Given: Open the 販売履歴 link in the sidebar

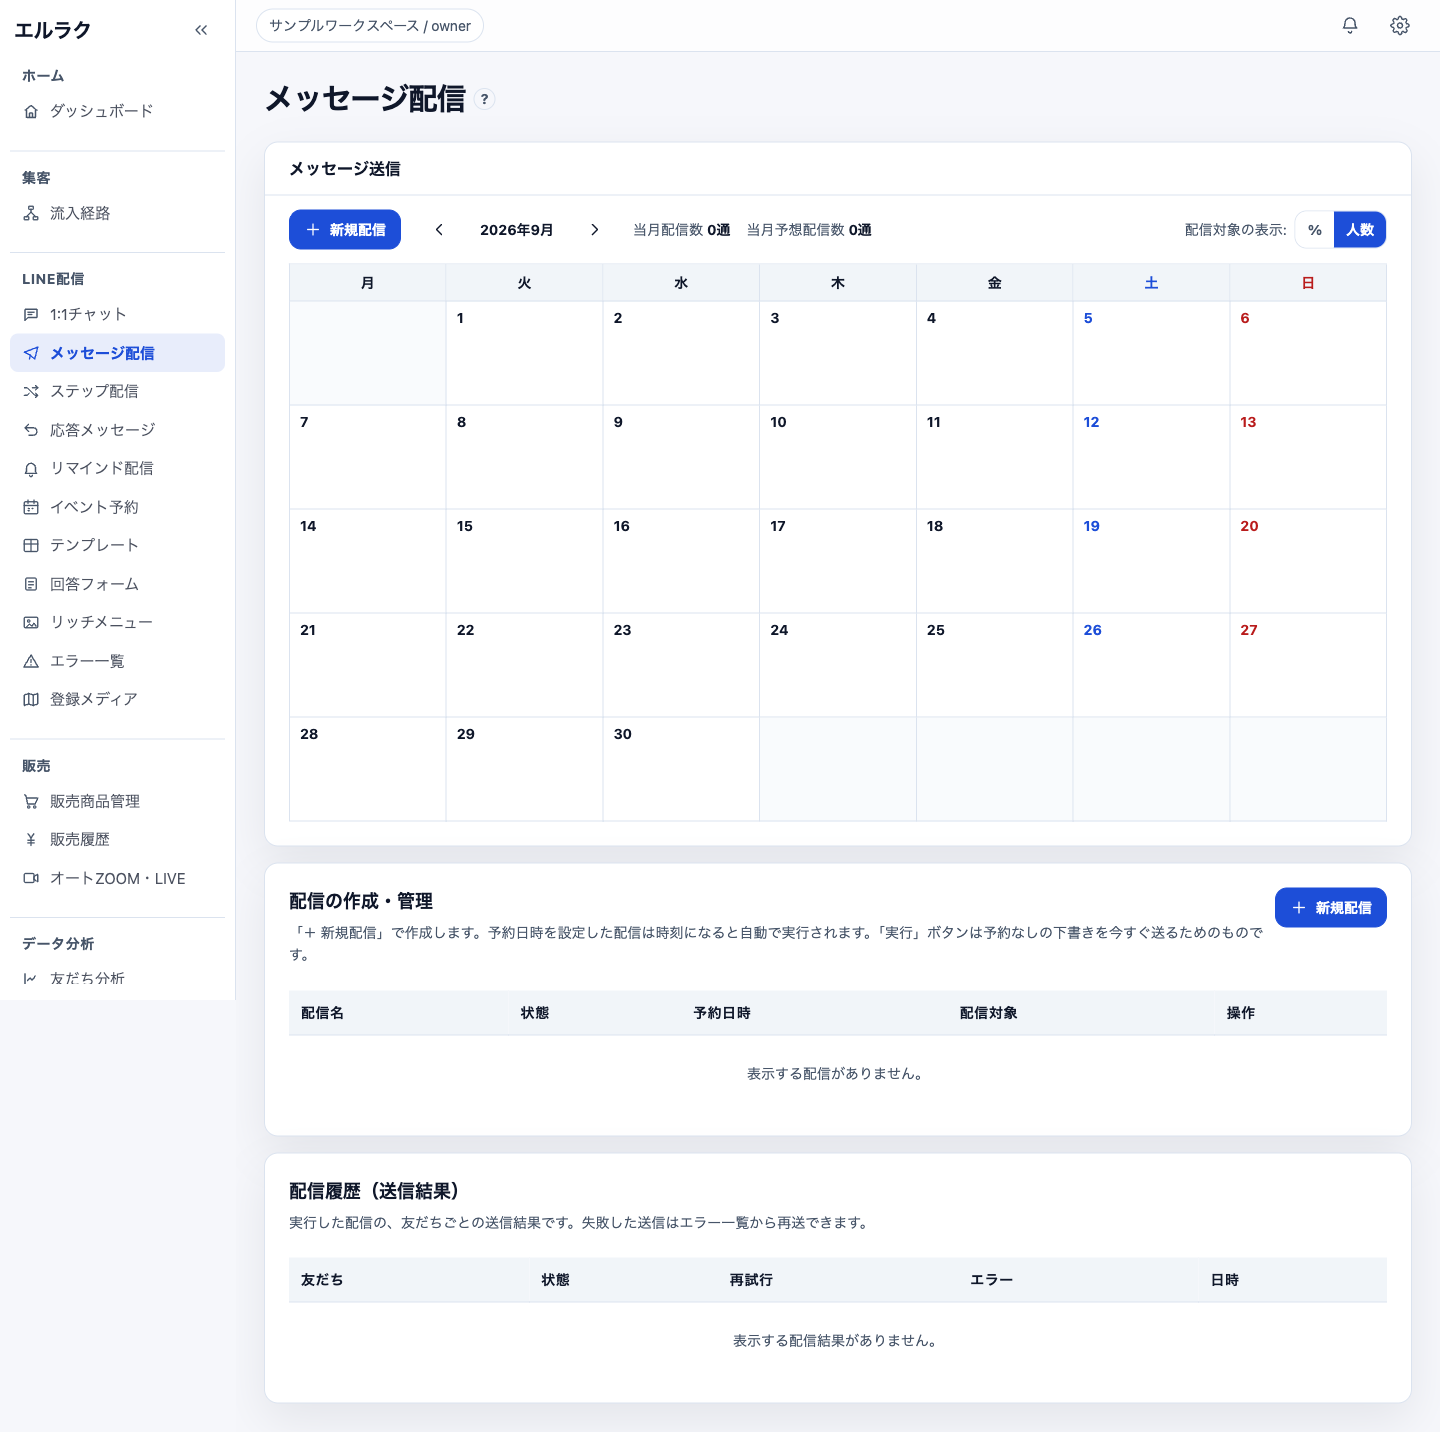Looking at the screenshot, I should click(x=117, y=840).
